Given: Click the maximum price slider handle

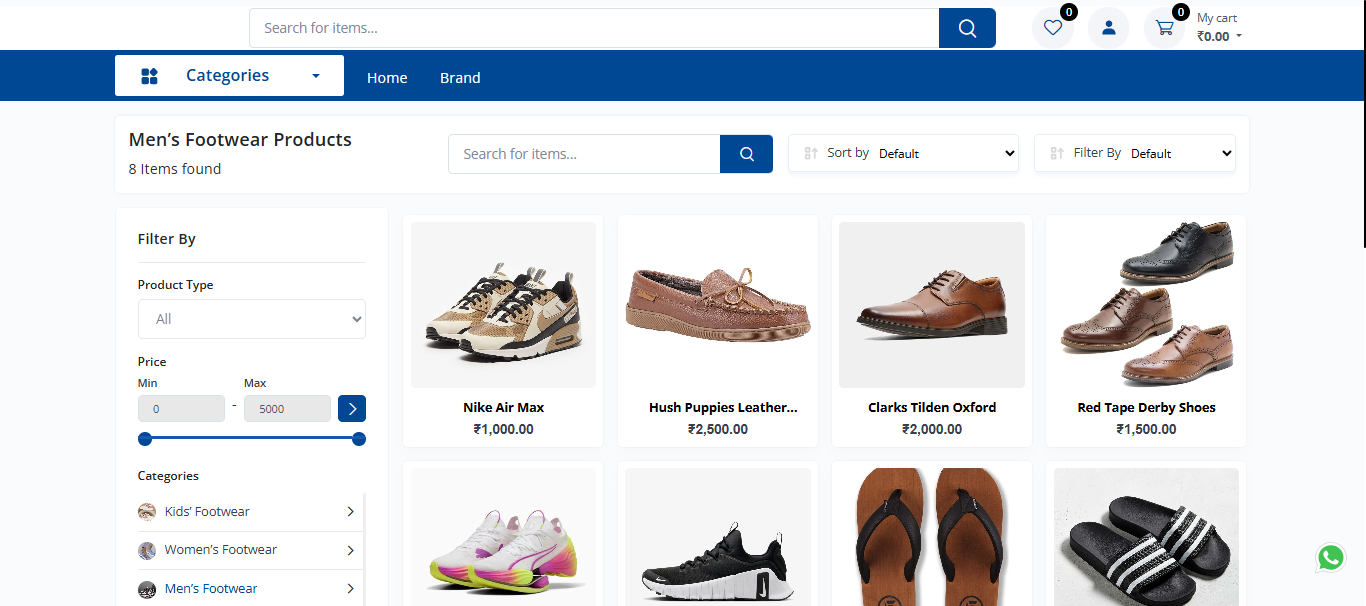Looking at the screenshot, I should click(x=359, y=439).
